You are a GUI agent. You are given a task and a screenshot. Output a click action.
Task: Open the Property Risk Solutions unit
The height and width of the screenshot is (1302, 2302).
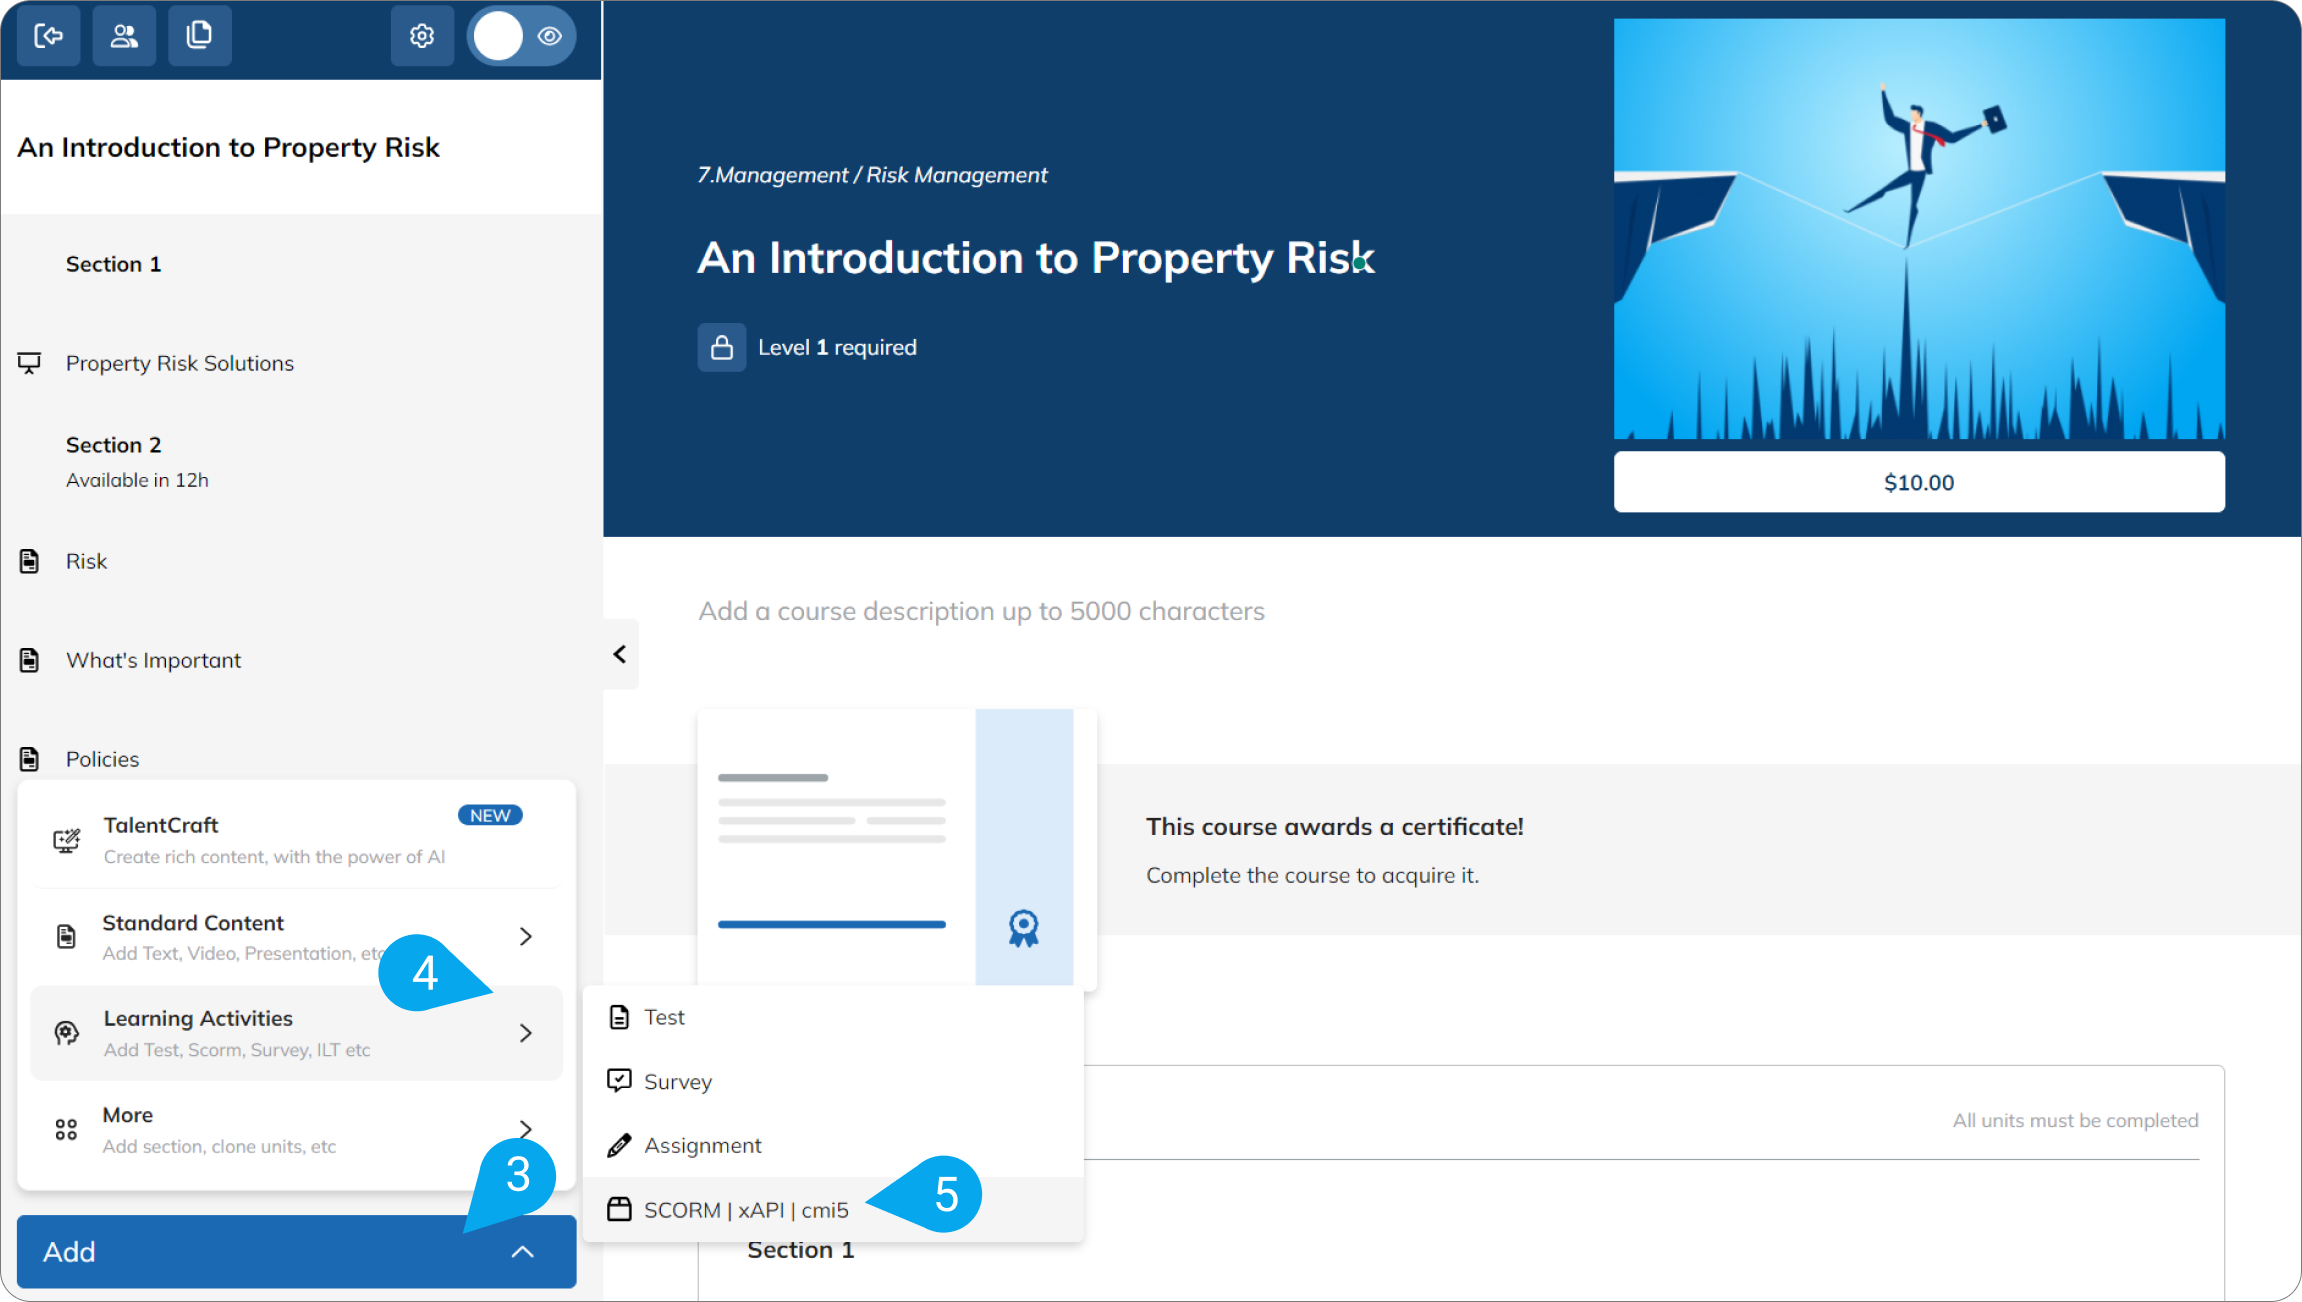180,363
